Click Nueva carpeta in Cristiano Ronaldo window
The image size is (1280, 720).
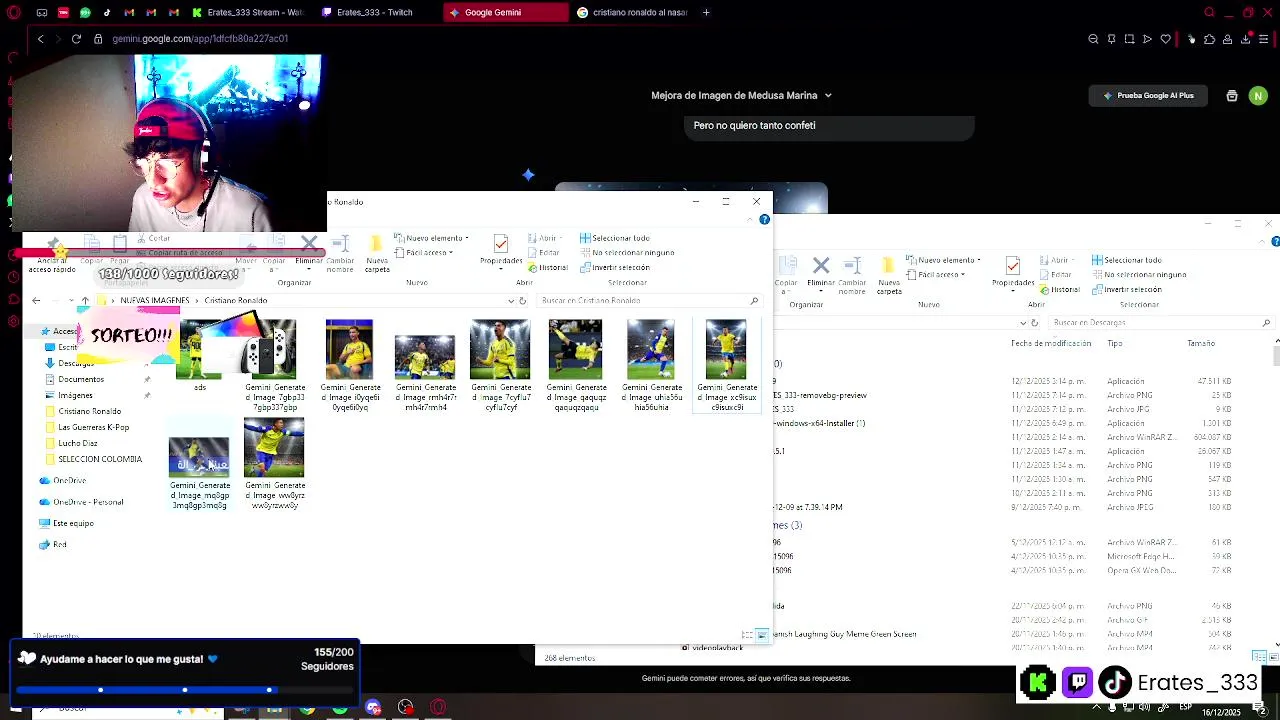[x=377, y=254]
